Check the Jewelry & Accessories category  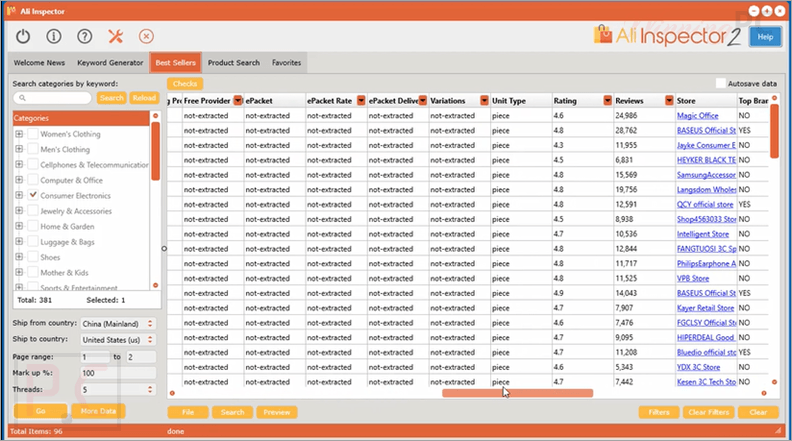click(33, 211)
